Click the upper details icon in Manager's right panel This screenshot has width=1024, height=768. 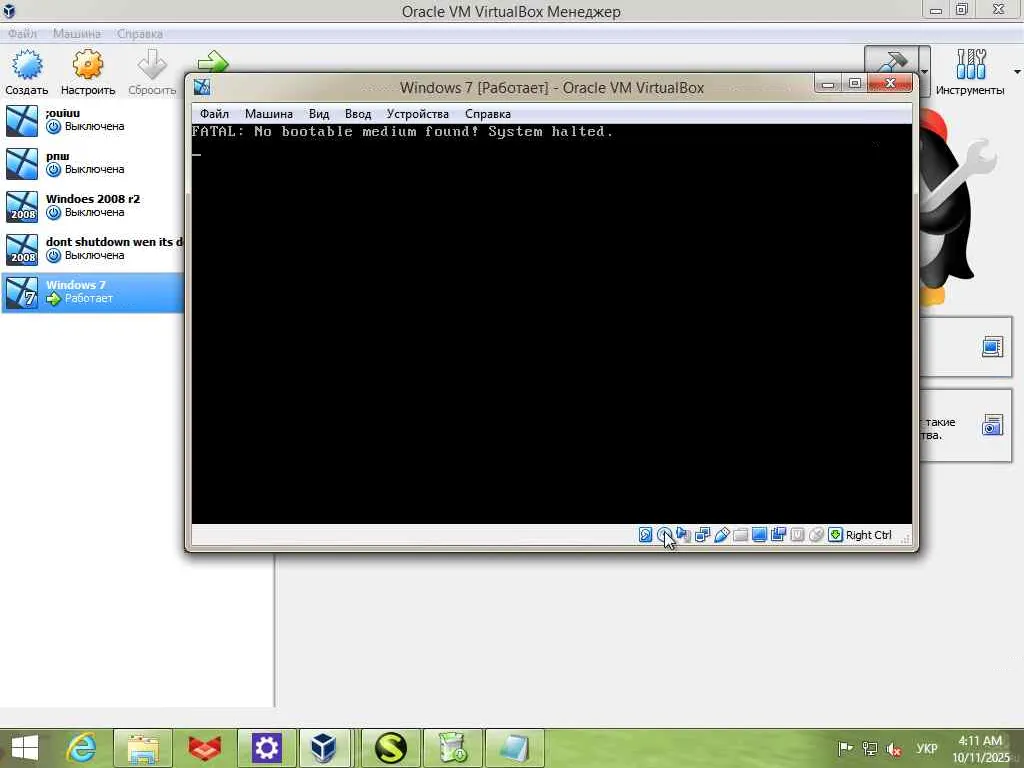[992, 347]
